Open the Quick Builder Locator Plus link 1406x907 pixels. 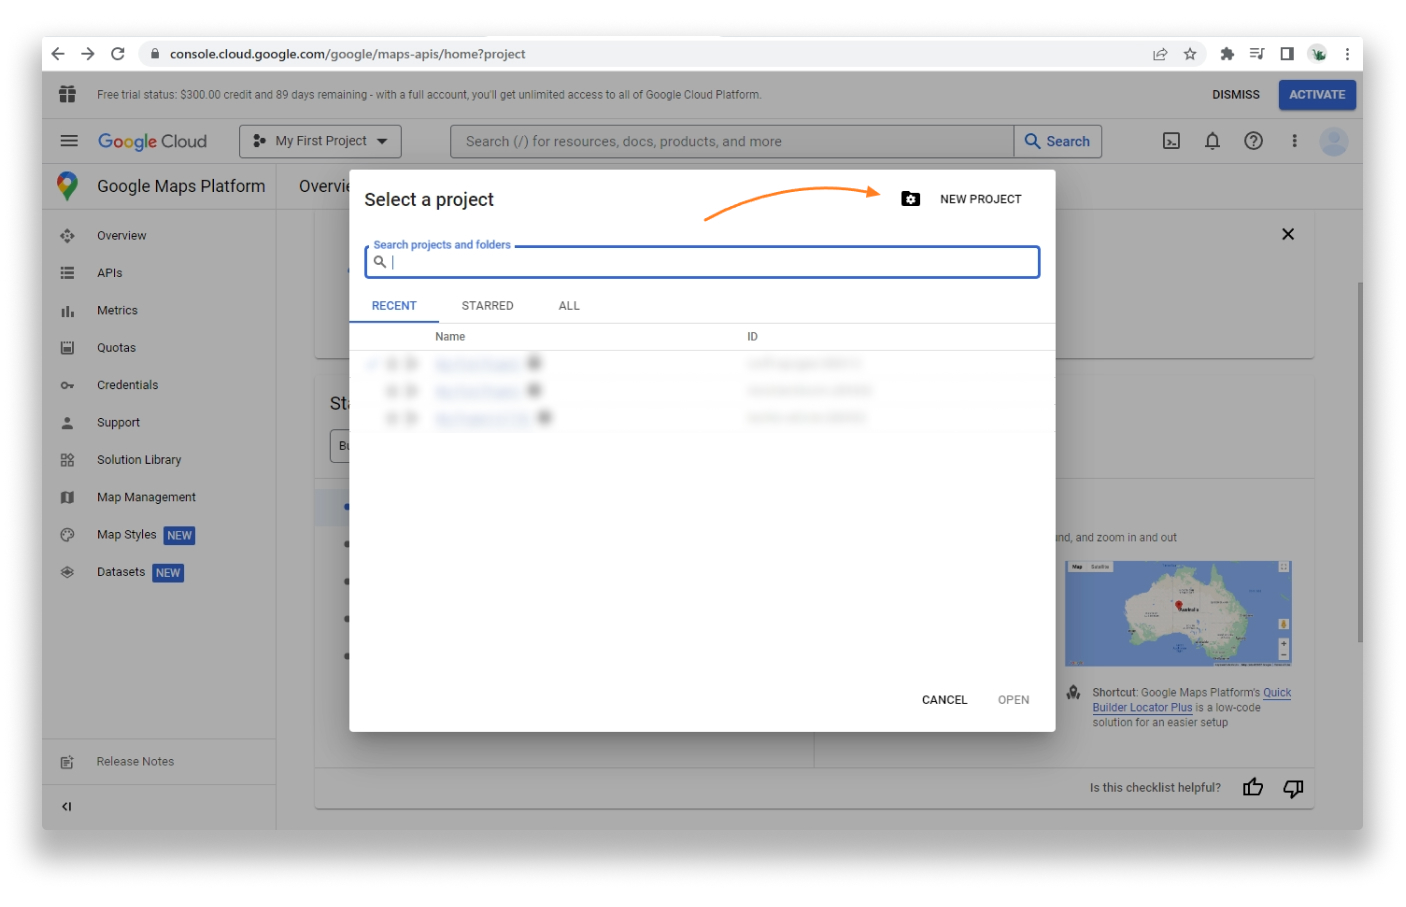[x=1192, y=700]
